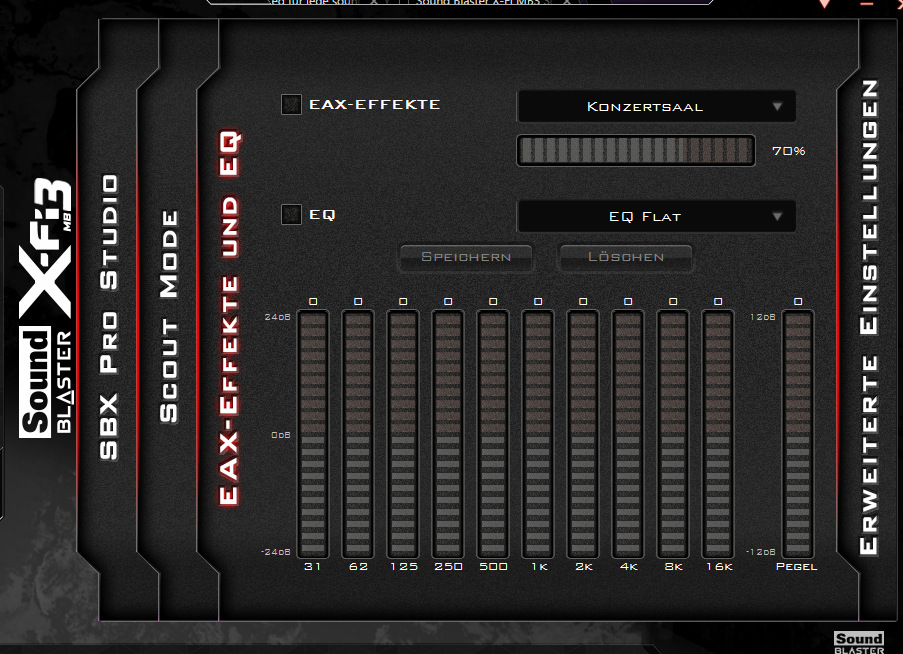Enable the EAX-Effekte checkbox
Viewport: 903px width, 654px height.
tap(291, 105)
